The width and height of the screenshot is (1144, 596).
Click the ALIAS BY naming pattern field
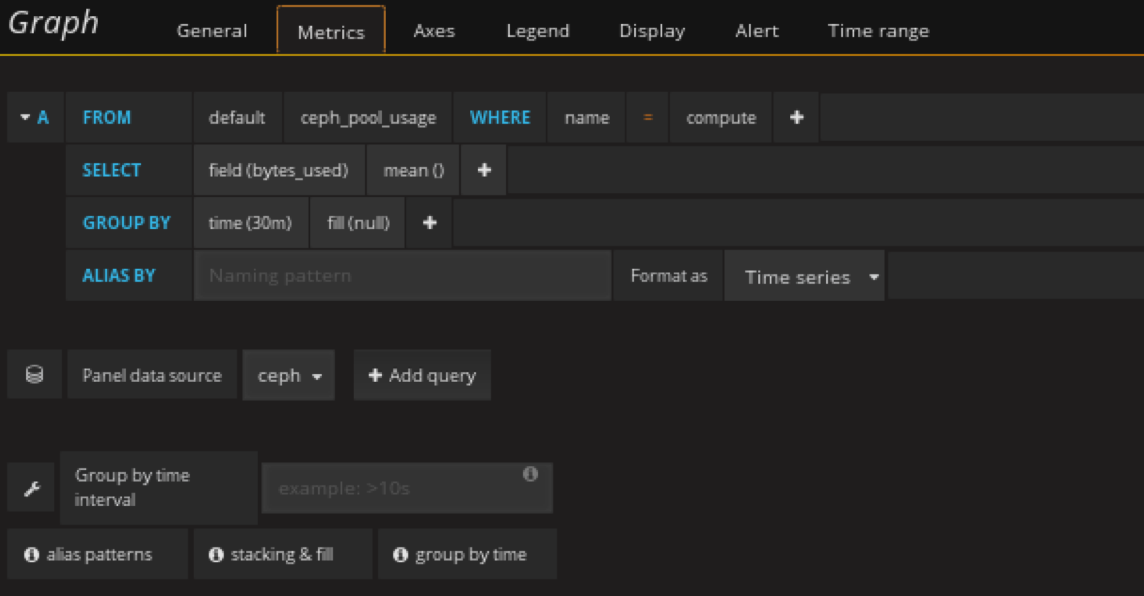click(x=402, y=275)
